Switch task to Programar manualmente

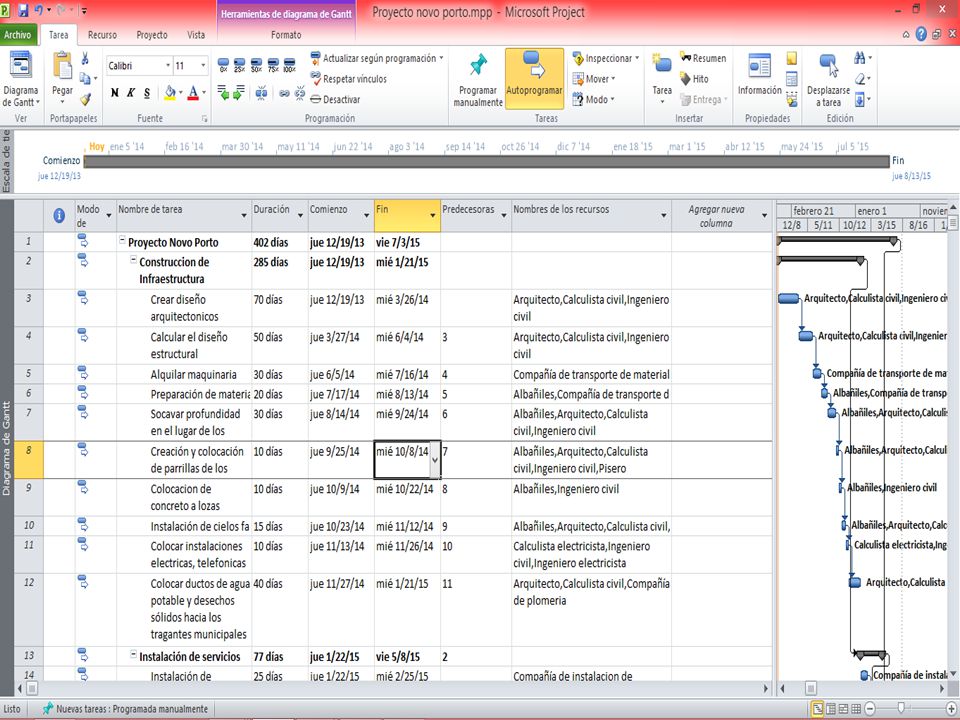coord(478,80)
